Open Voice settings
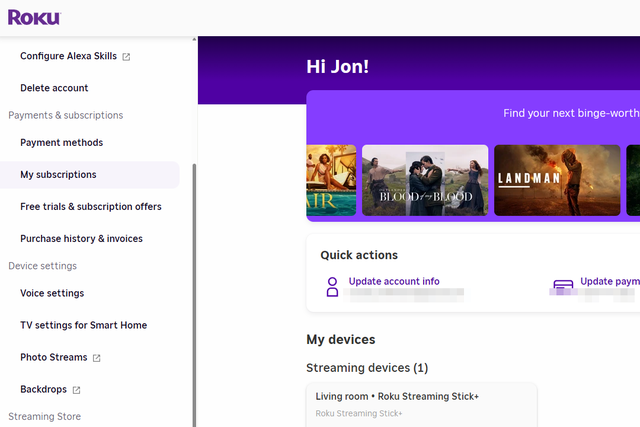The image size is (640, 427). tap(52, 293)
